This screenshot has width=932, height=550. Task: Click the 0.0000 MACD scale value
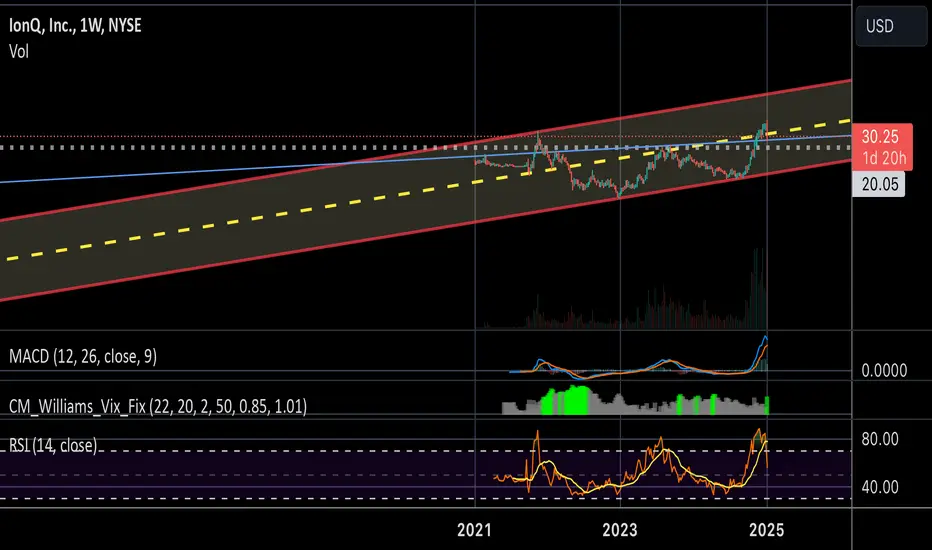point(884,370)
